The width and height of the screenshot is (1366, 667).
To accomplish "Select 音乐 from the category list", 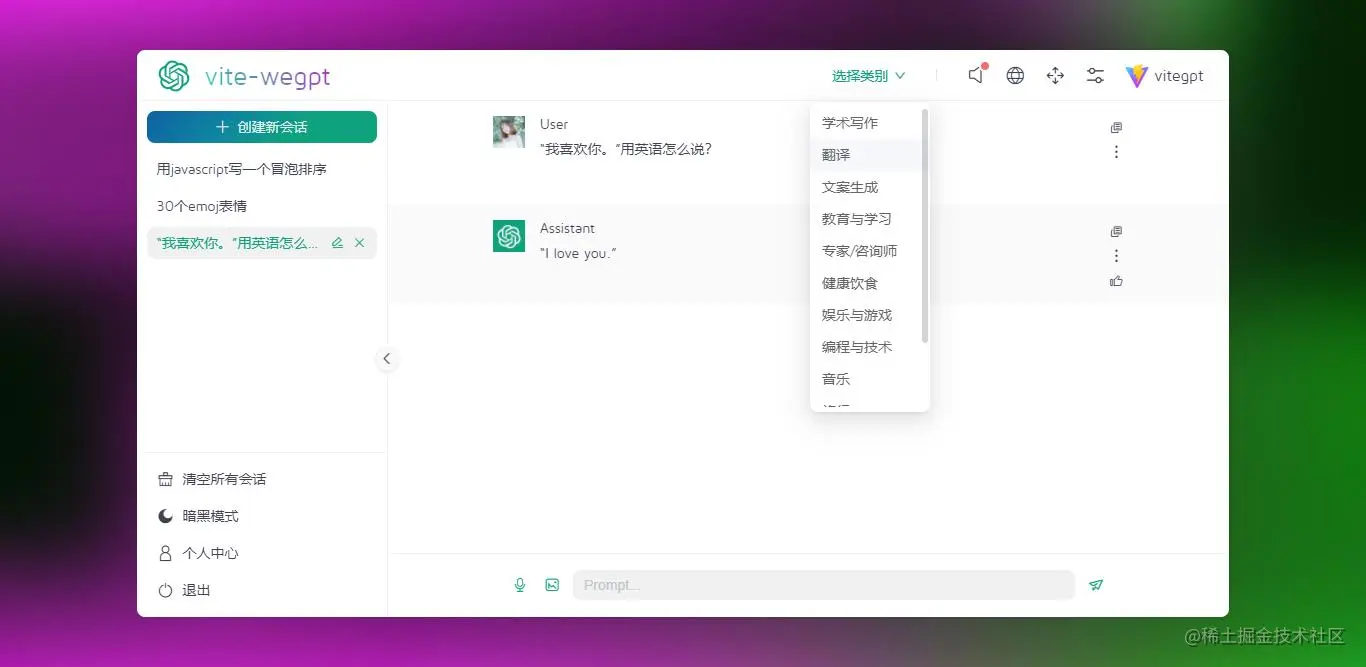I will pyautogui.click(x=865, y=379).
